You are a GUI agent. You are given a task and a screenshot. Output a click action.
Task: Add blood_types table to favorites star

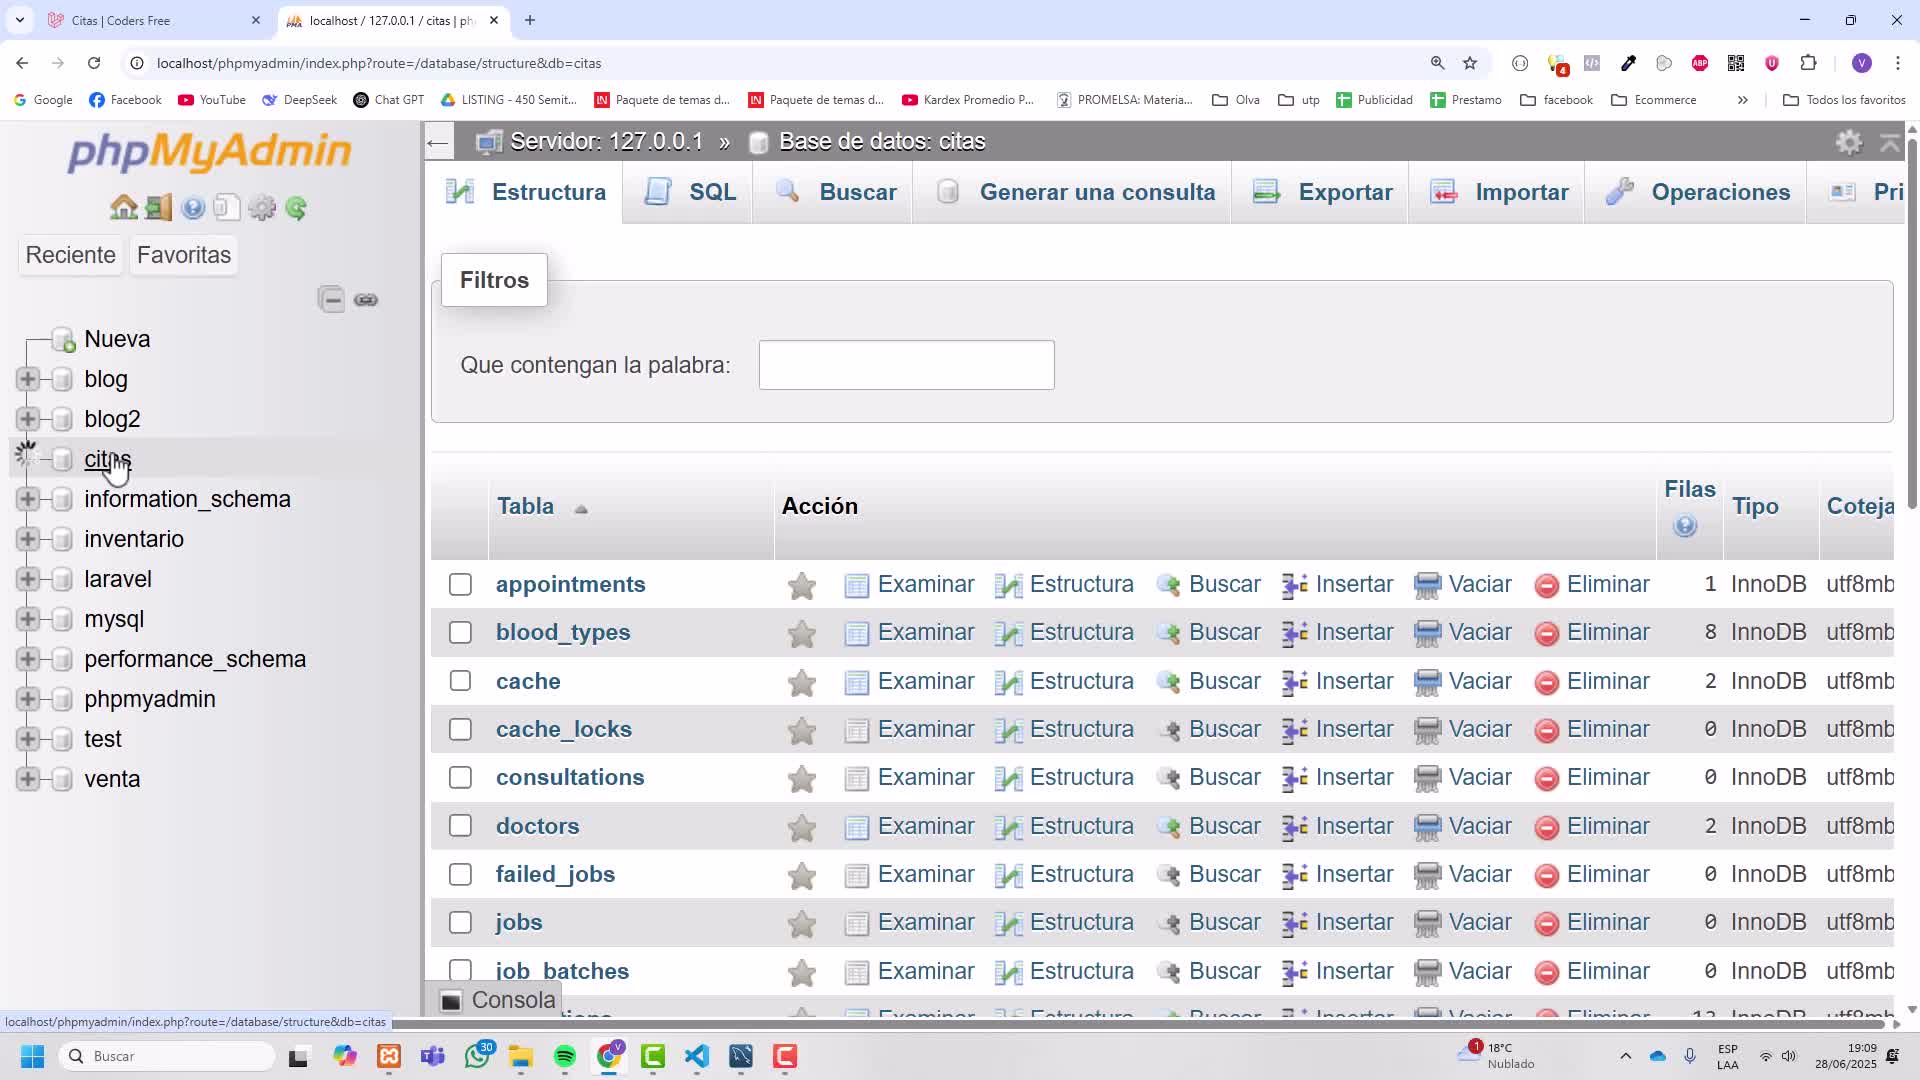tap(802, 634)
